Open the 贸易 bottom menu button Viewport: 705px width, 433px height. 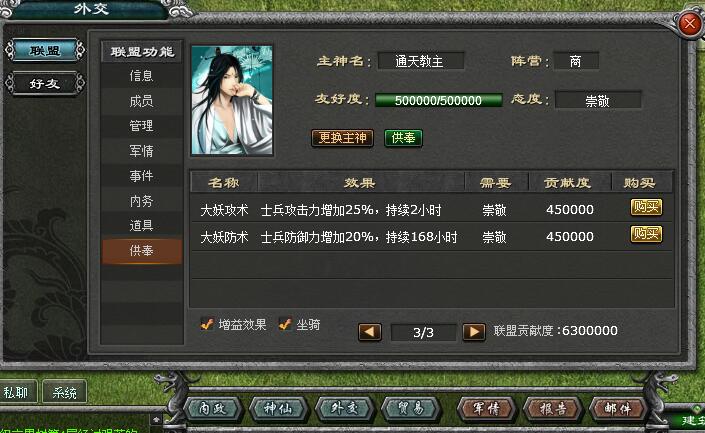tap(411, 408)
